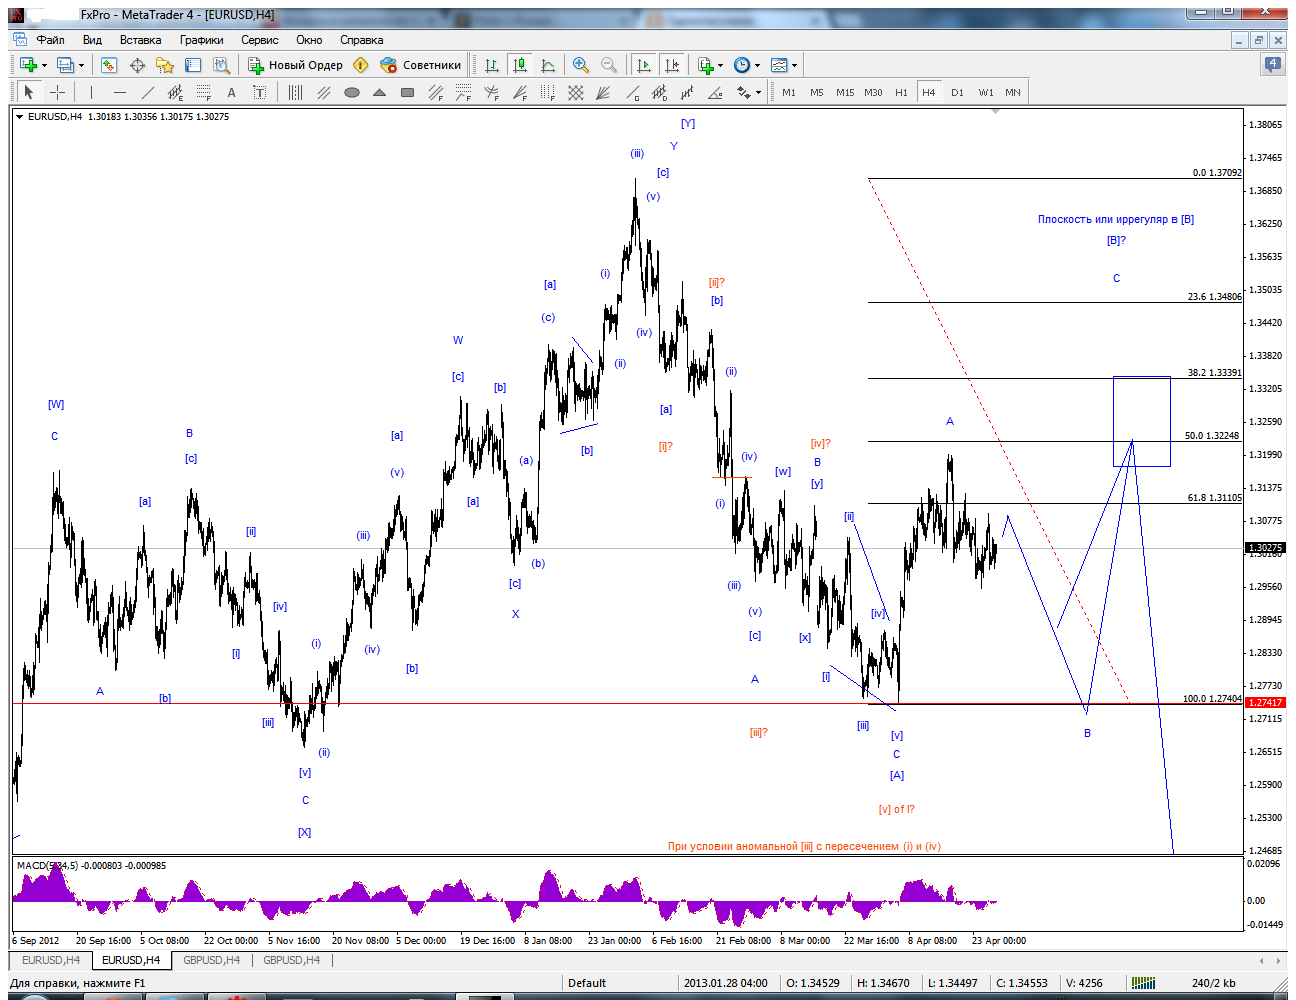Open the Вставка menu
The width and height of the screenshot is (1296, 1000).
140,40
